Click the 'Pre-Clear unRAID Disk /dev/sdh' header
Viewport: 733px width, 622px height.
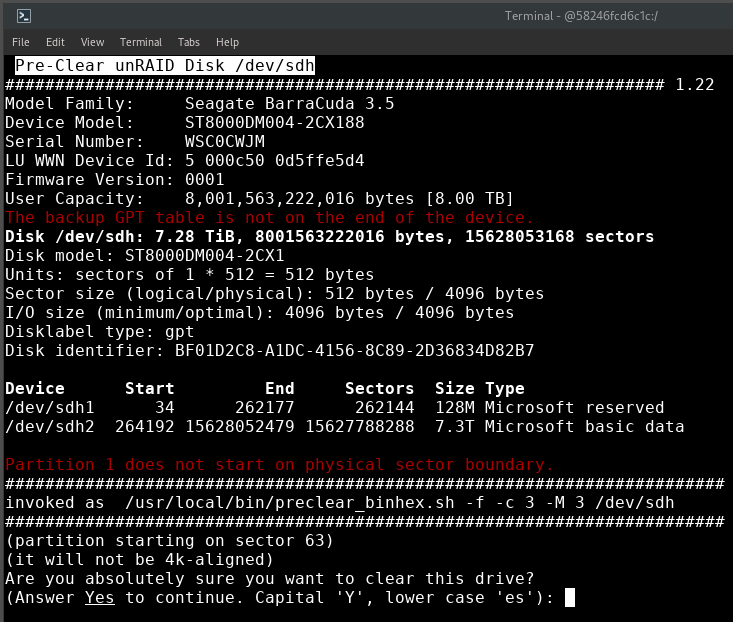coord(165,65)
